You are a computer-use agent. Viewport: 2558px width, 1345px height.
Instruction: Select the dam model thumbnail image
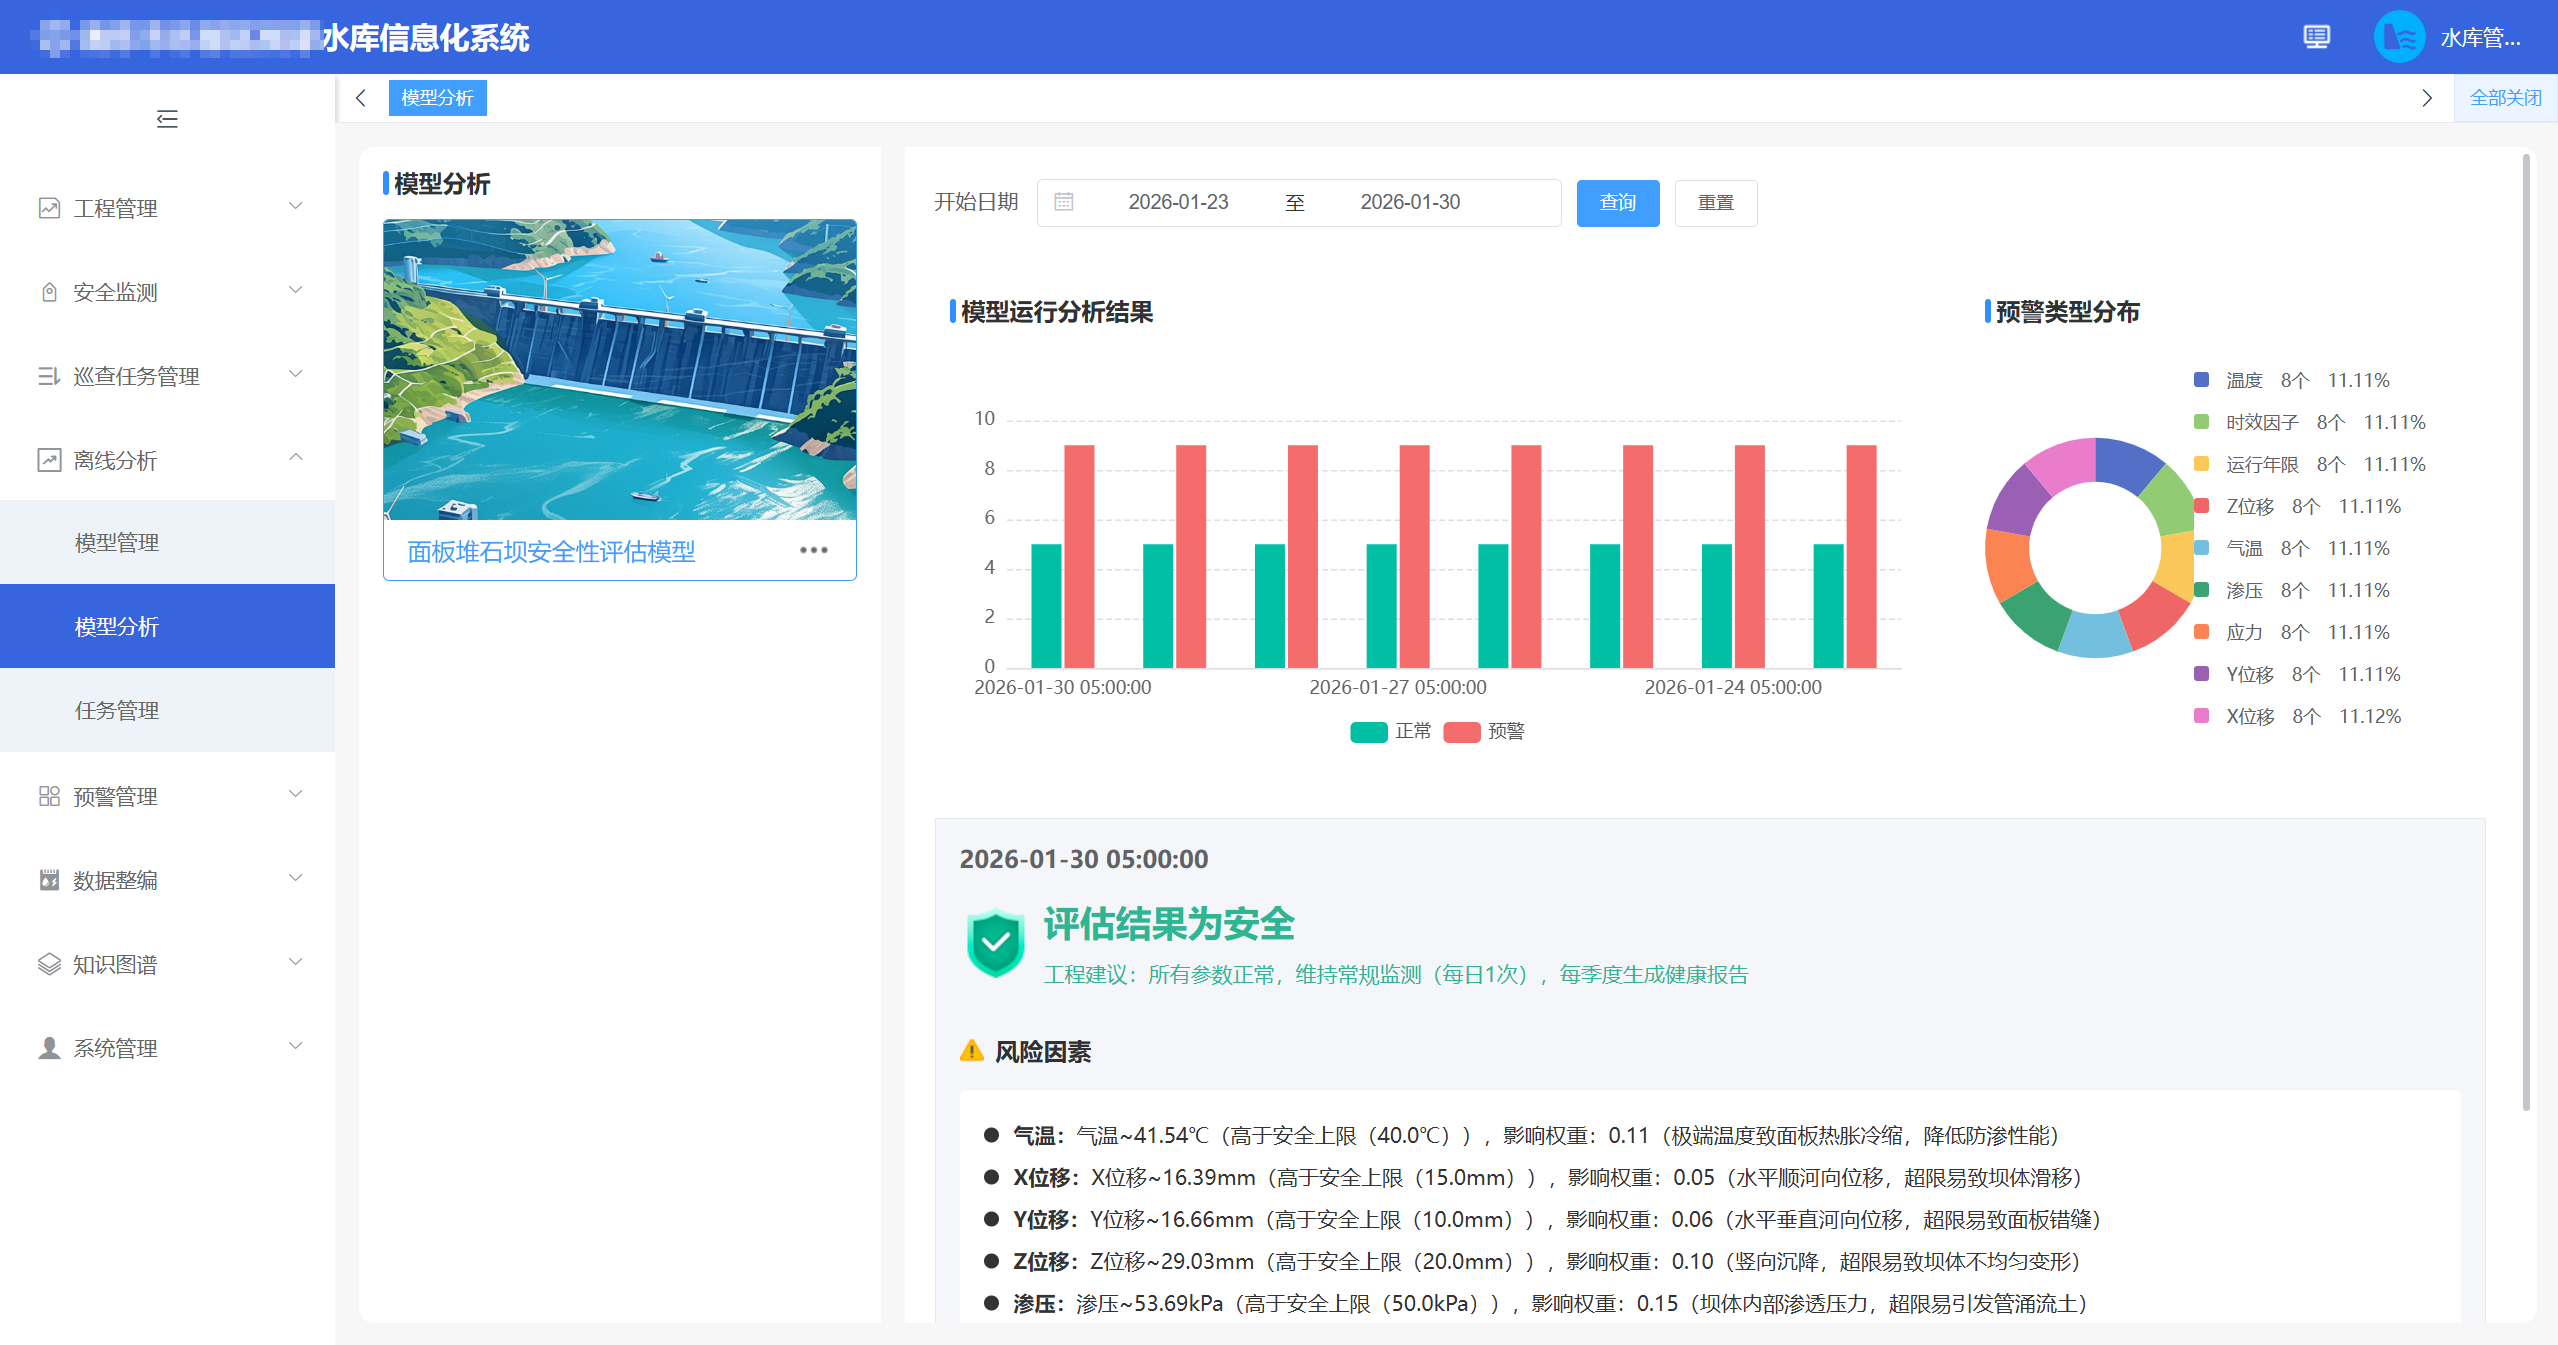point(619,369)
